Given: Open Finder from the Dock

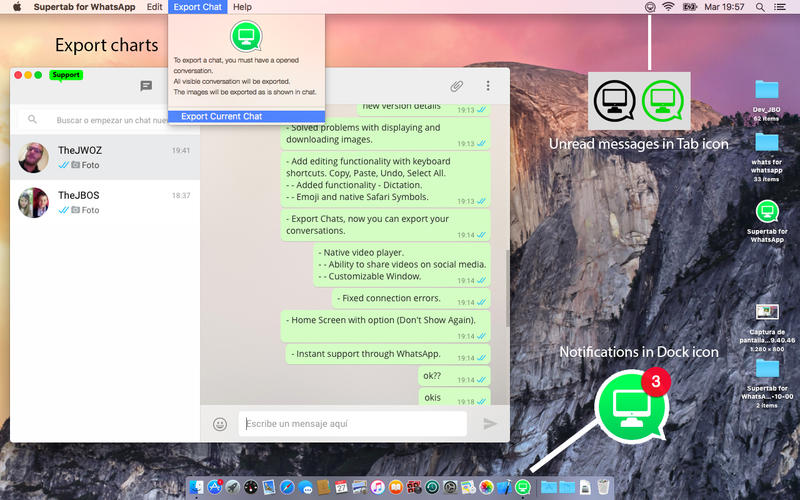Looking at the screenshot, I should 196,487.
